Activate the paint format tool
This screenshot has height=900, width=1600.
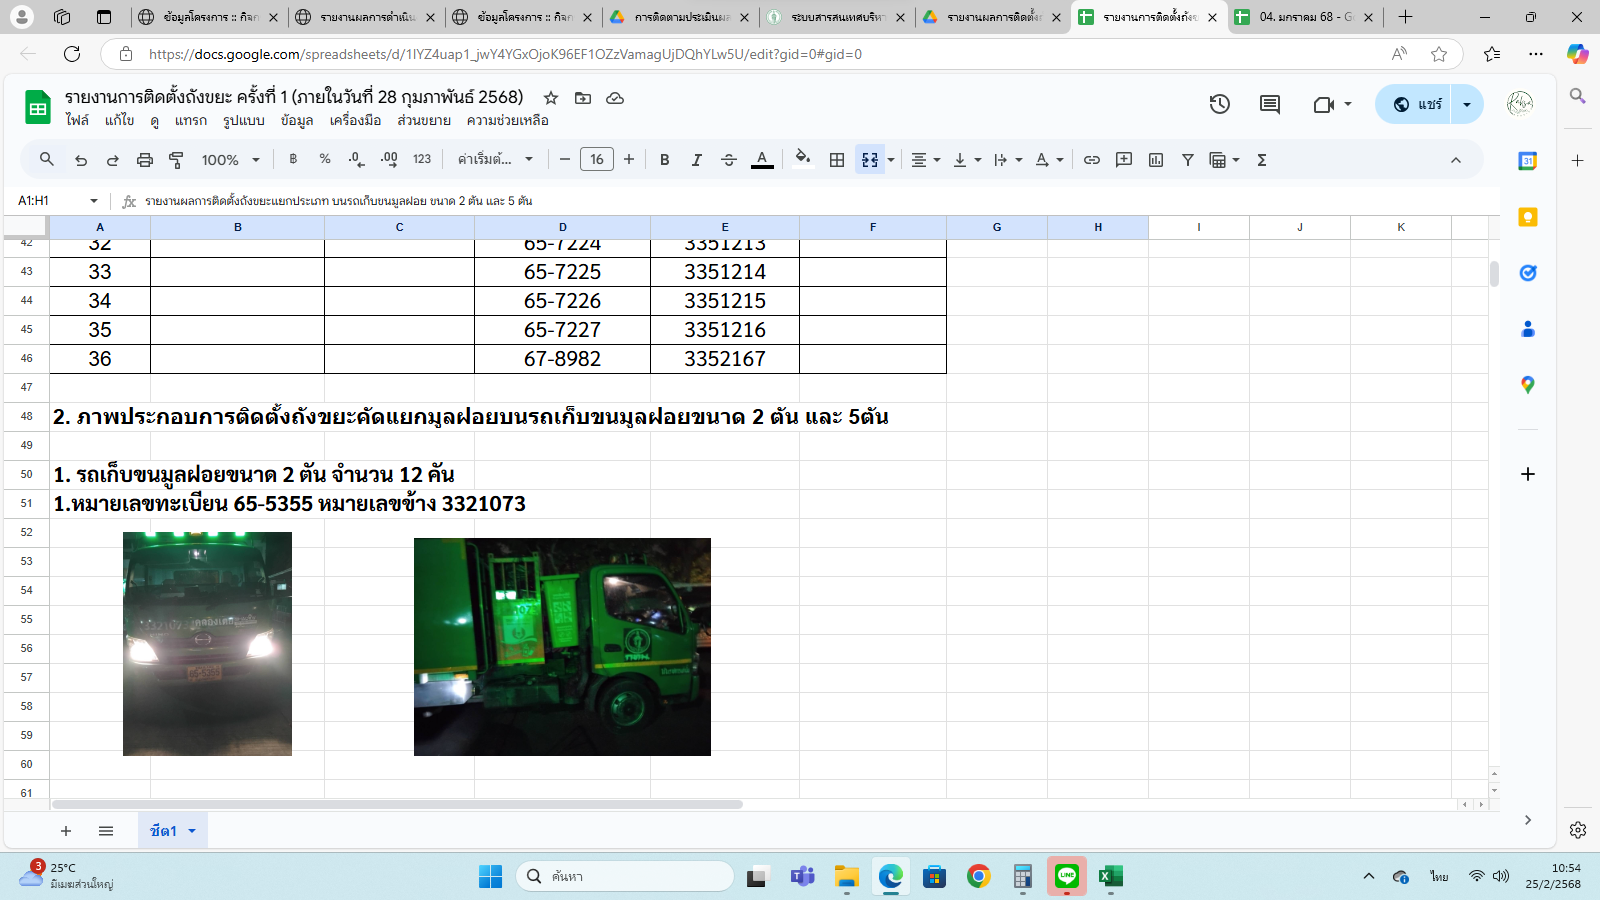(177, 160)
